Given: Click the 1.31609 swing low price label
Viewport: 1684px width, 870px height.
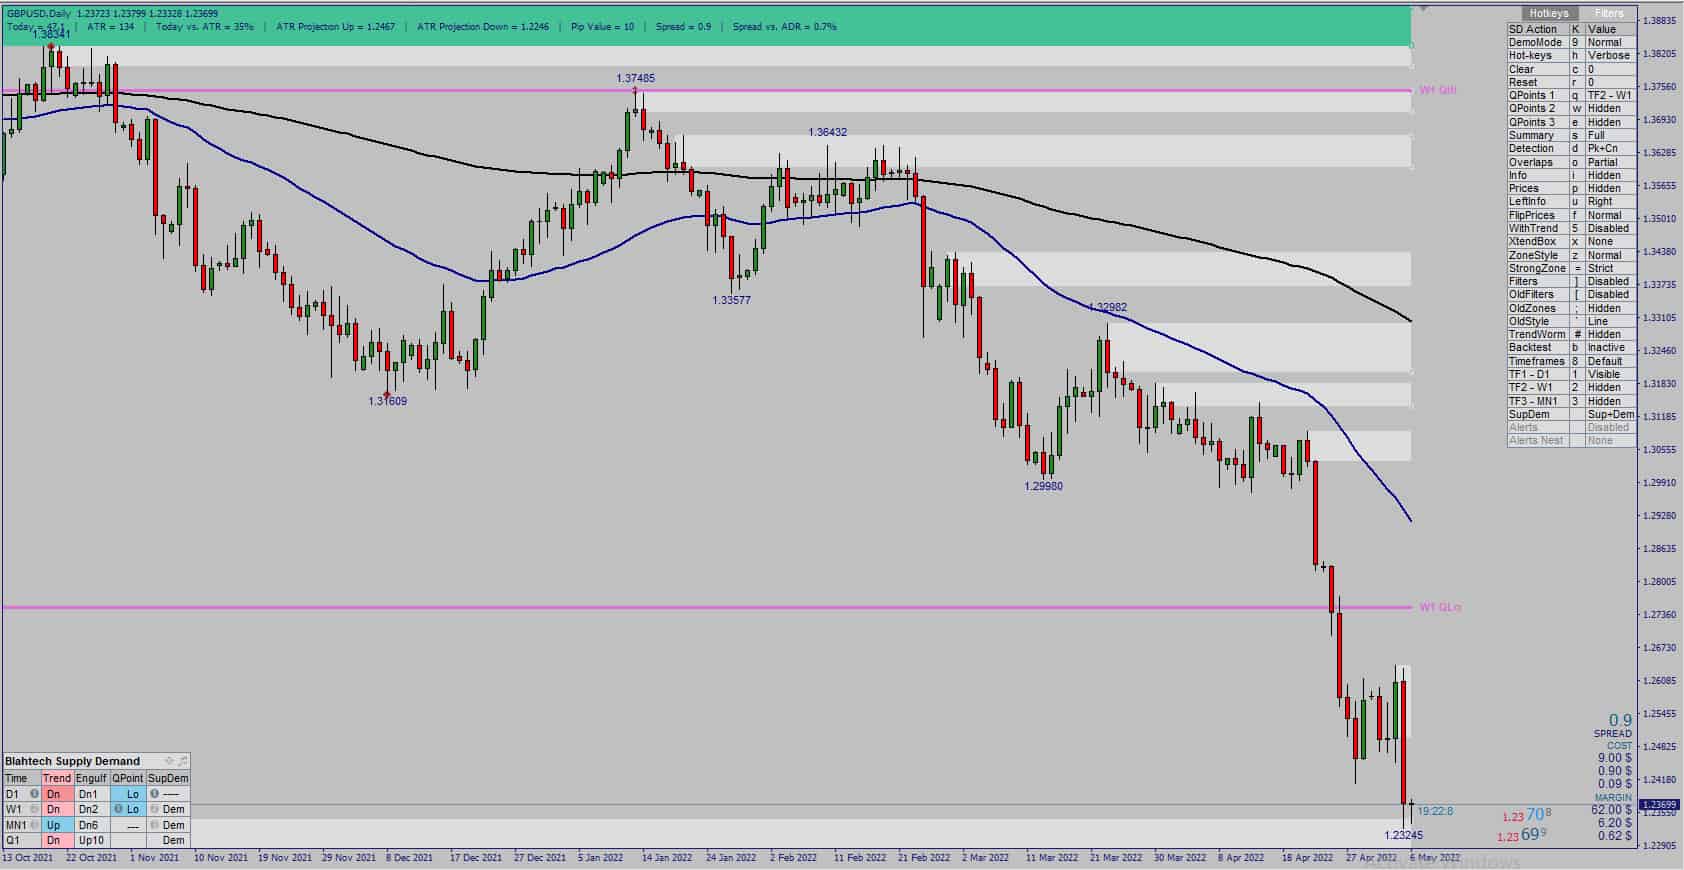Looking at the screenshot, I should [x=388, y=401].
